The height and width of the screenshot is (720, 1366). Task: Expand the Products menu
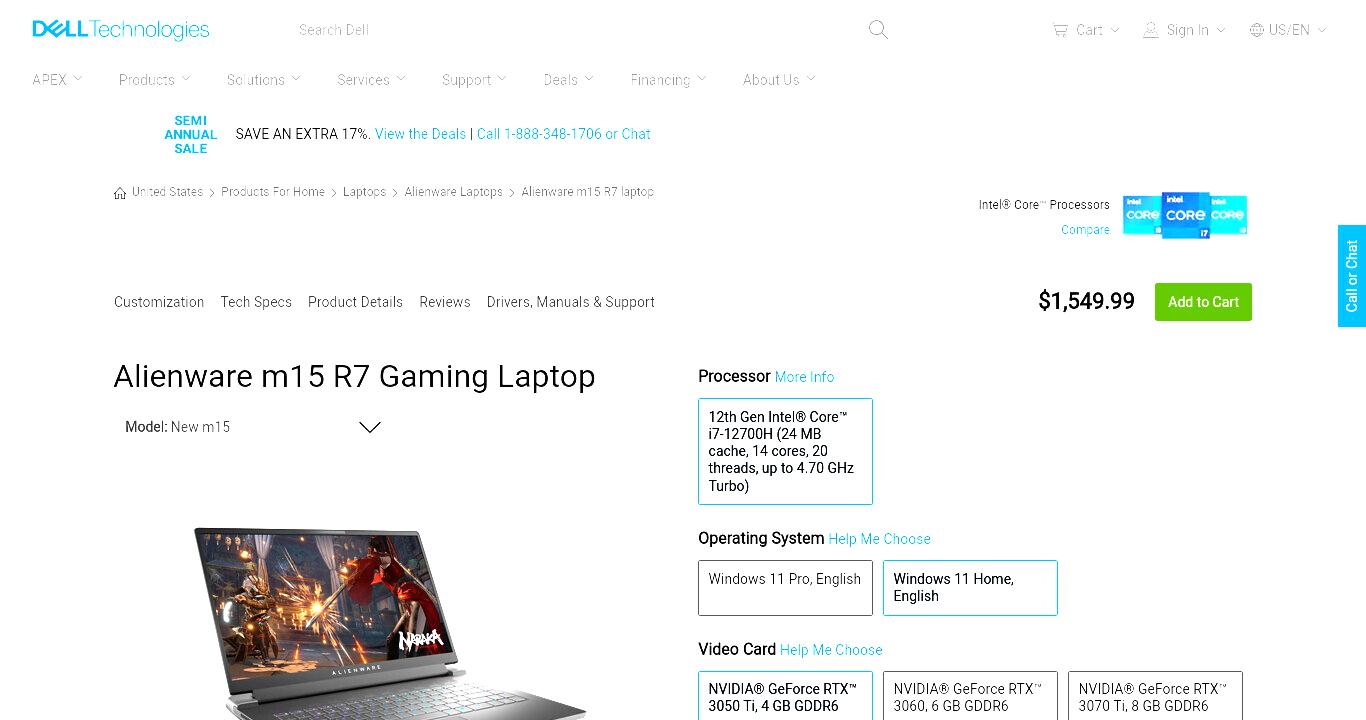pos(155,80)
